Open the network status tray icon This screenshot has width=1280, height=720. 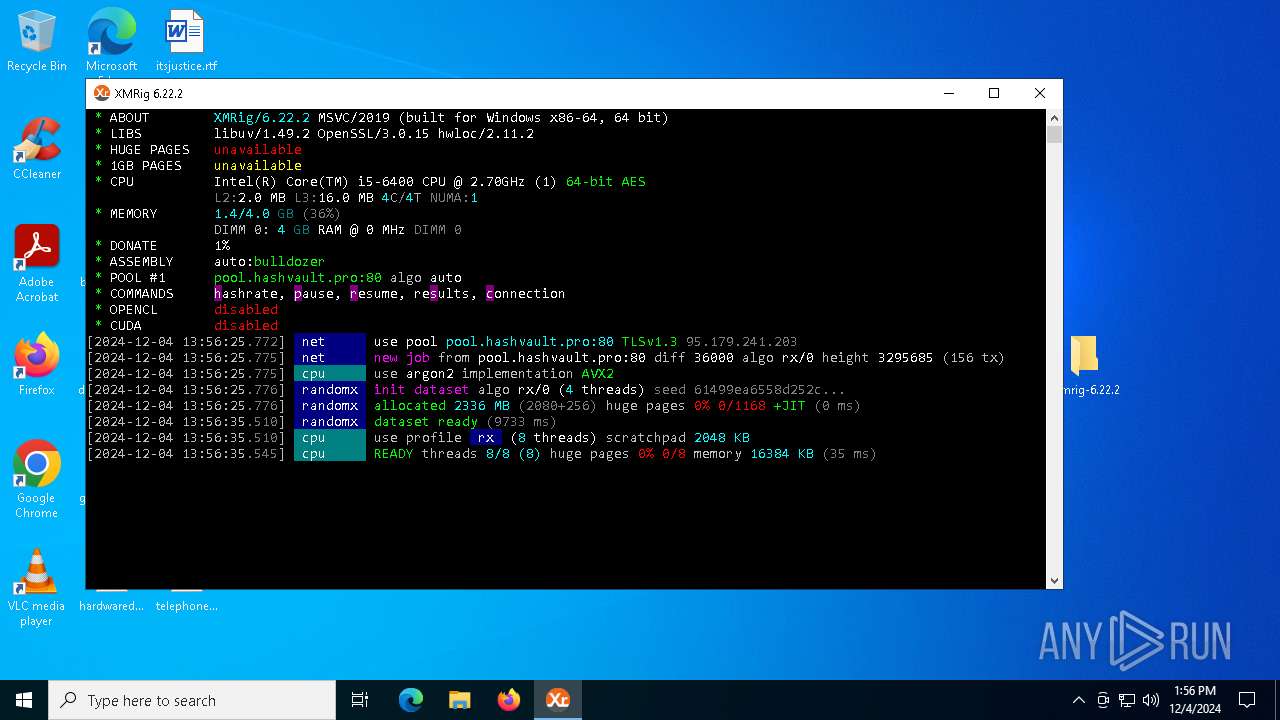click(x=1127, y=700)
